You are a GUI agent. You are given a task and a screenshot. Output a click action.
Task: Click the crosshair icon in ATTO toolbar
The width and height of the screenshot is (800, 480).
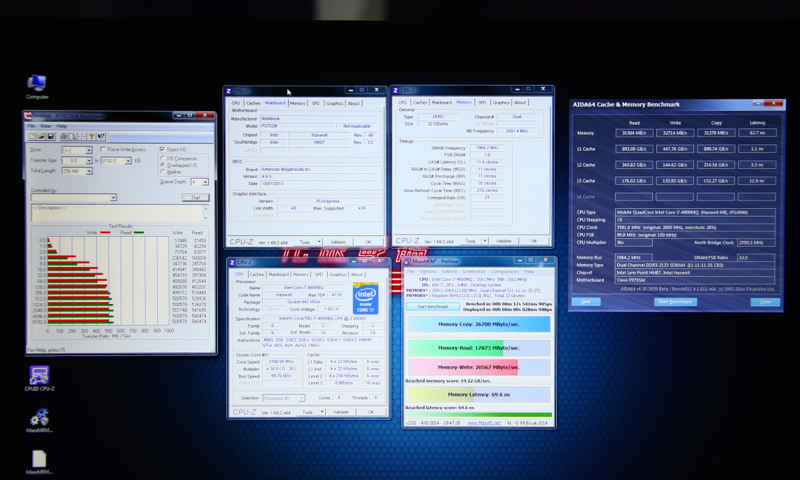tap(82, 136)
